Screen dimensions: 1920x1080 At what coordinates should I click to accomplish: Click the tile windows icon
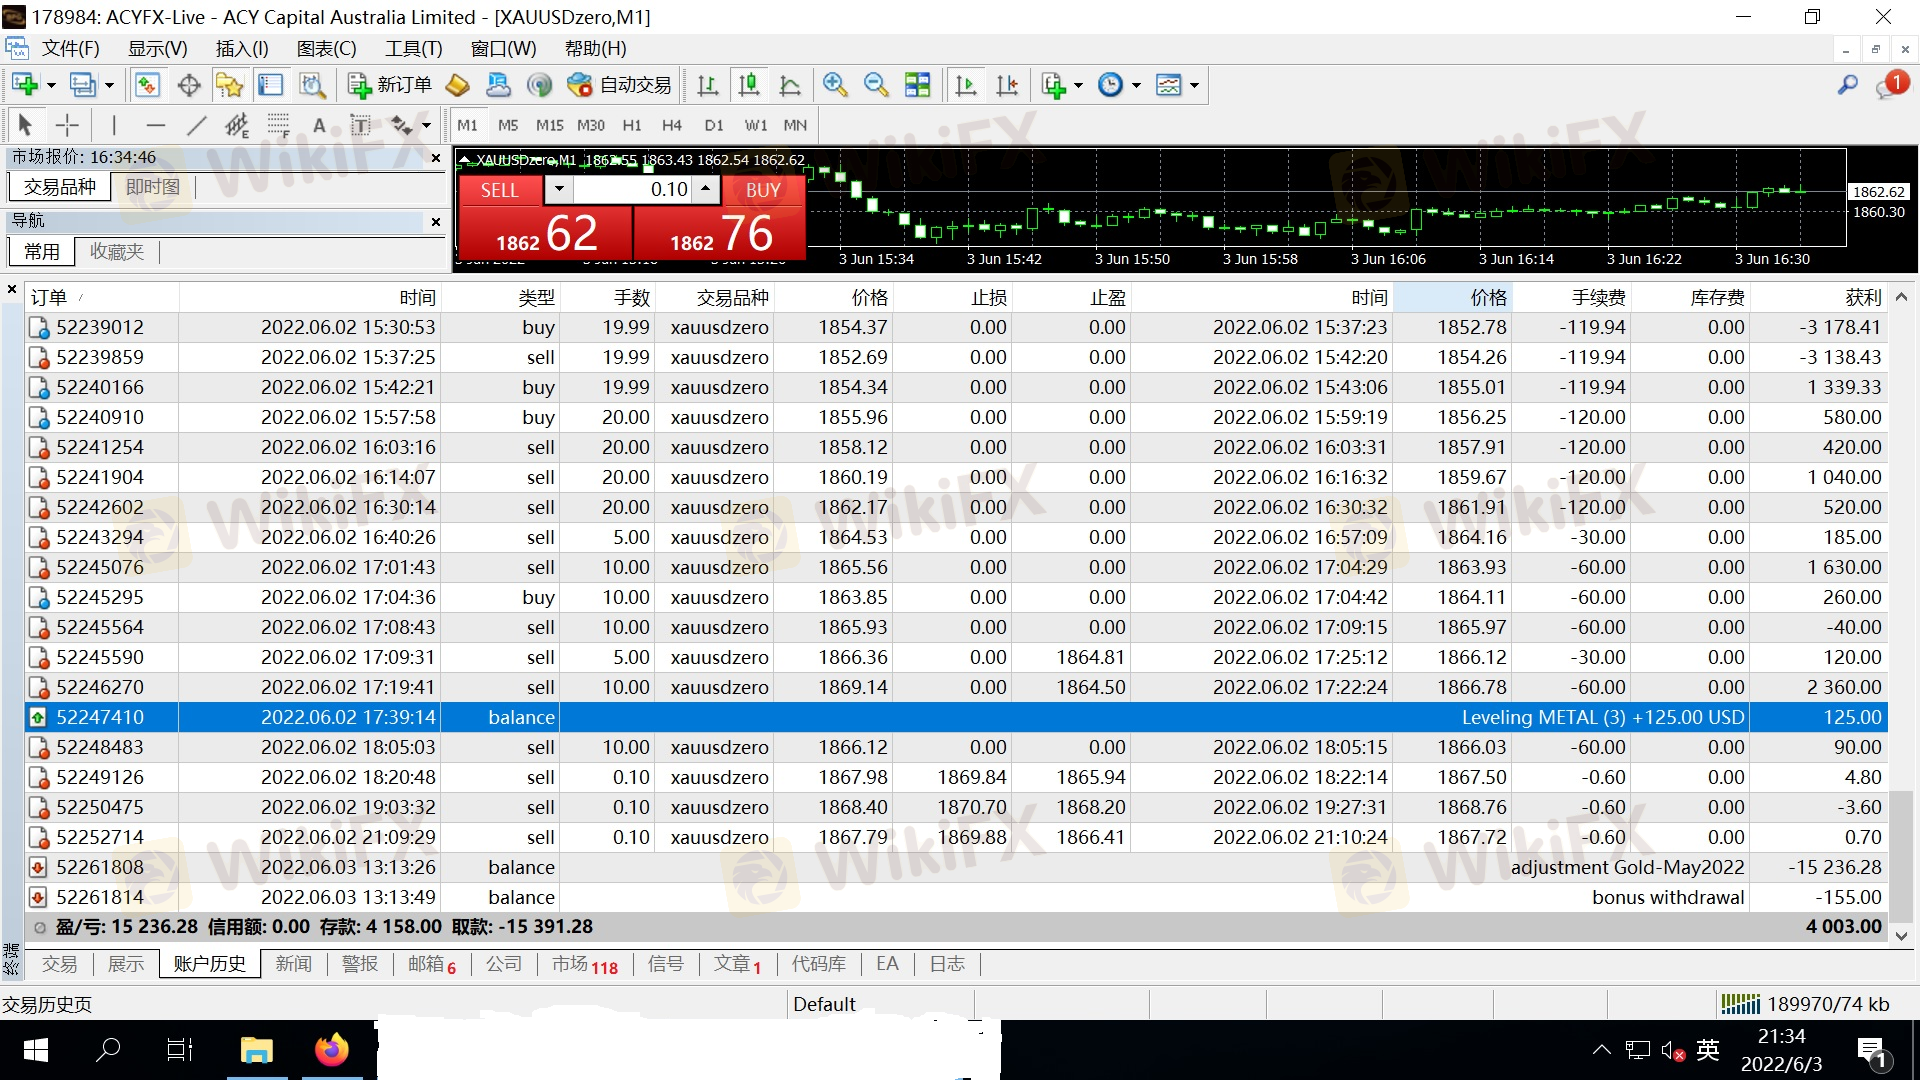(917, 85)
